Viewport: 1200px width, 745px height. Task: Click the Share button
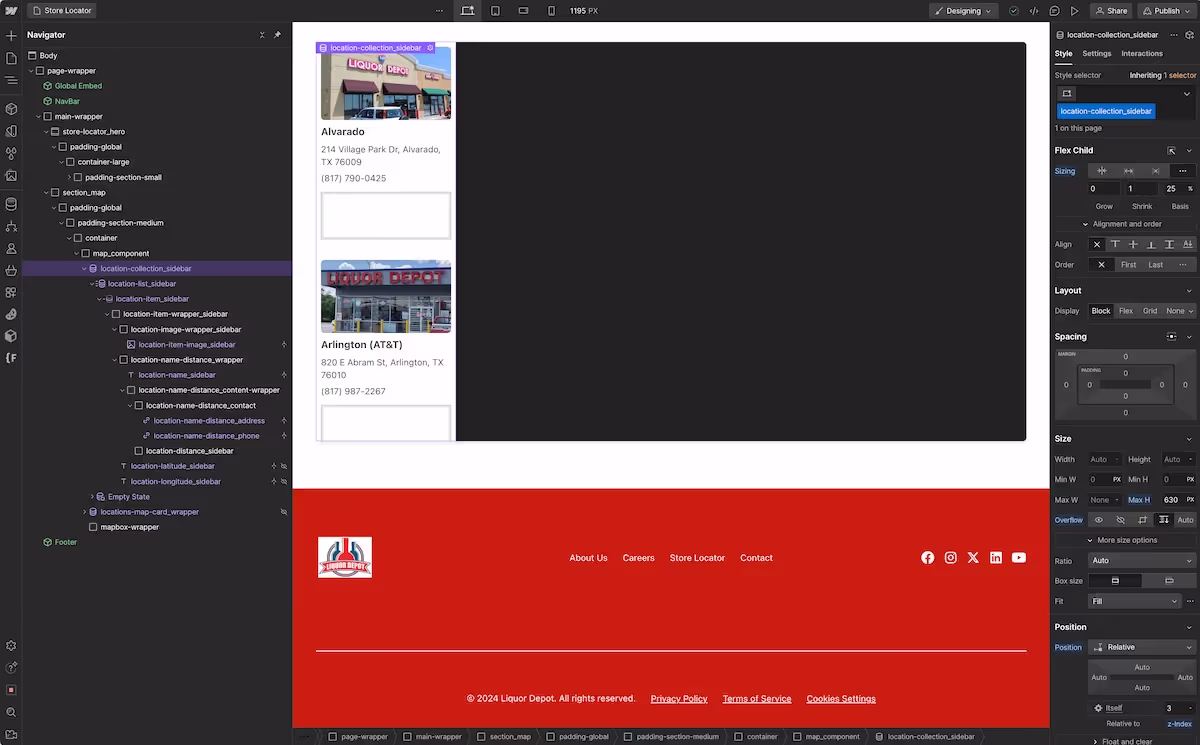click(x=1111, y=10)
